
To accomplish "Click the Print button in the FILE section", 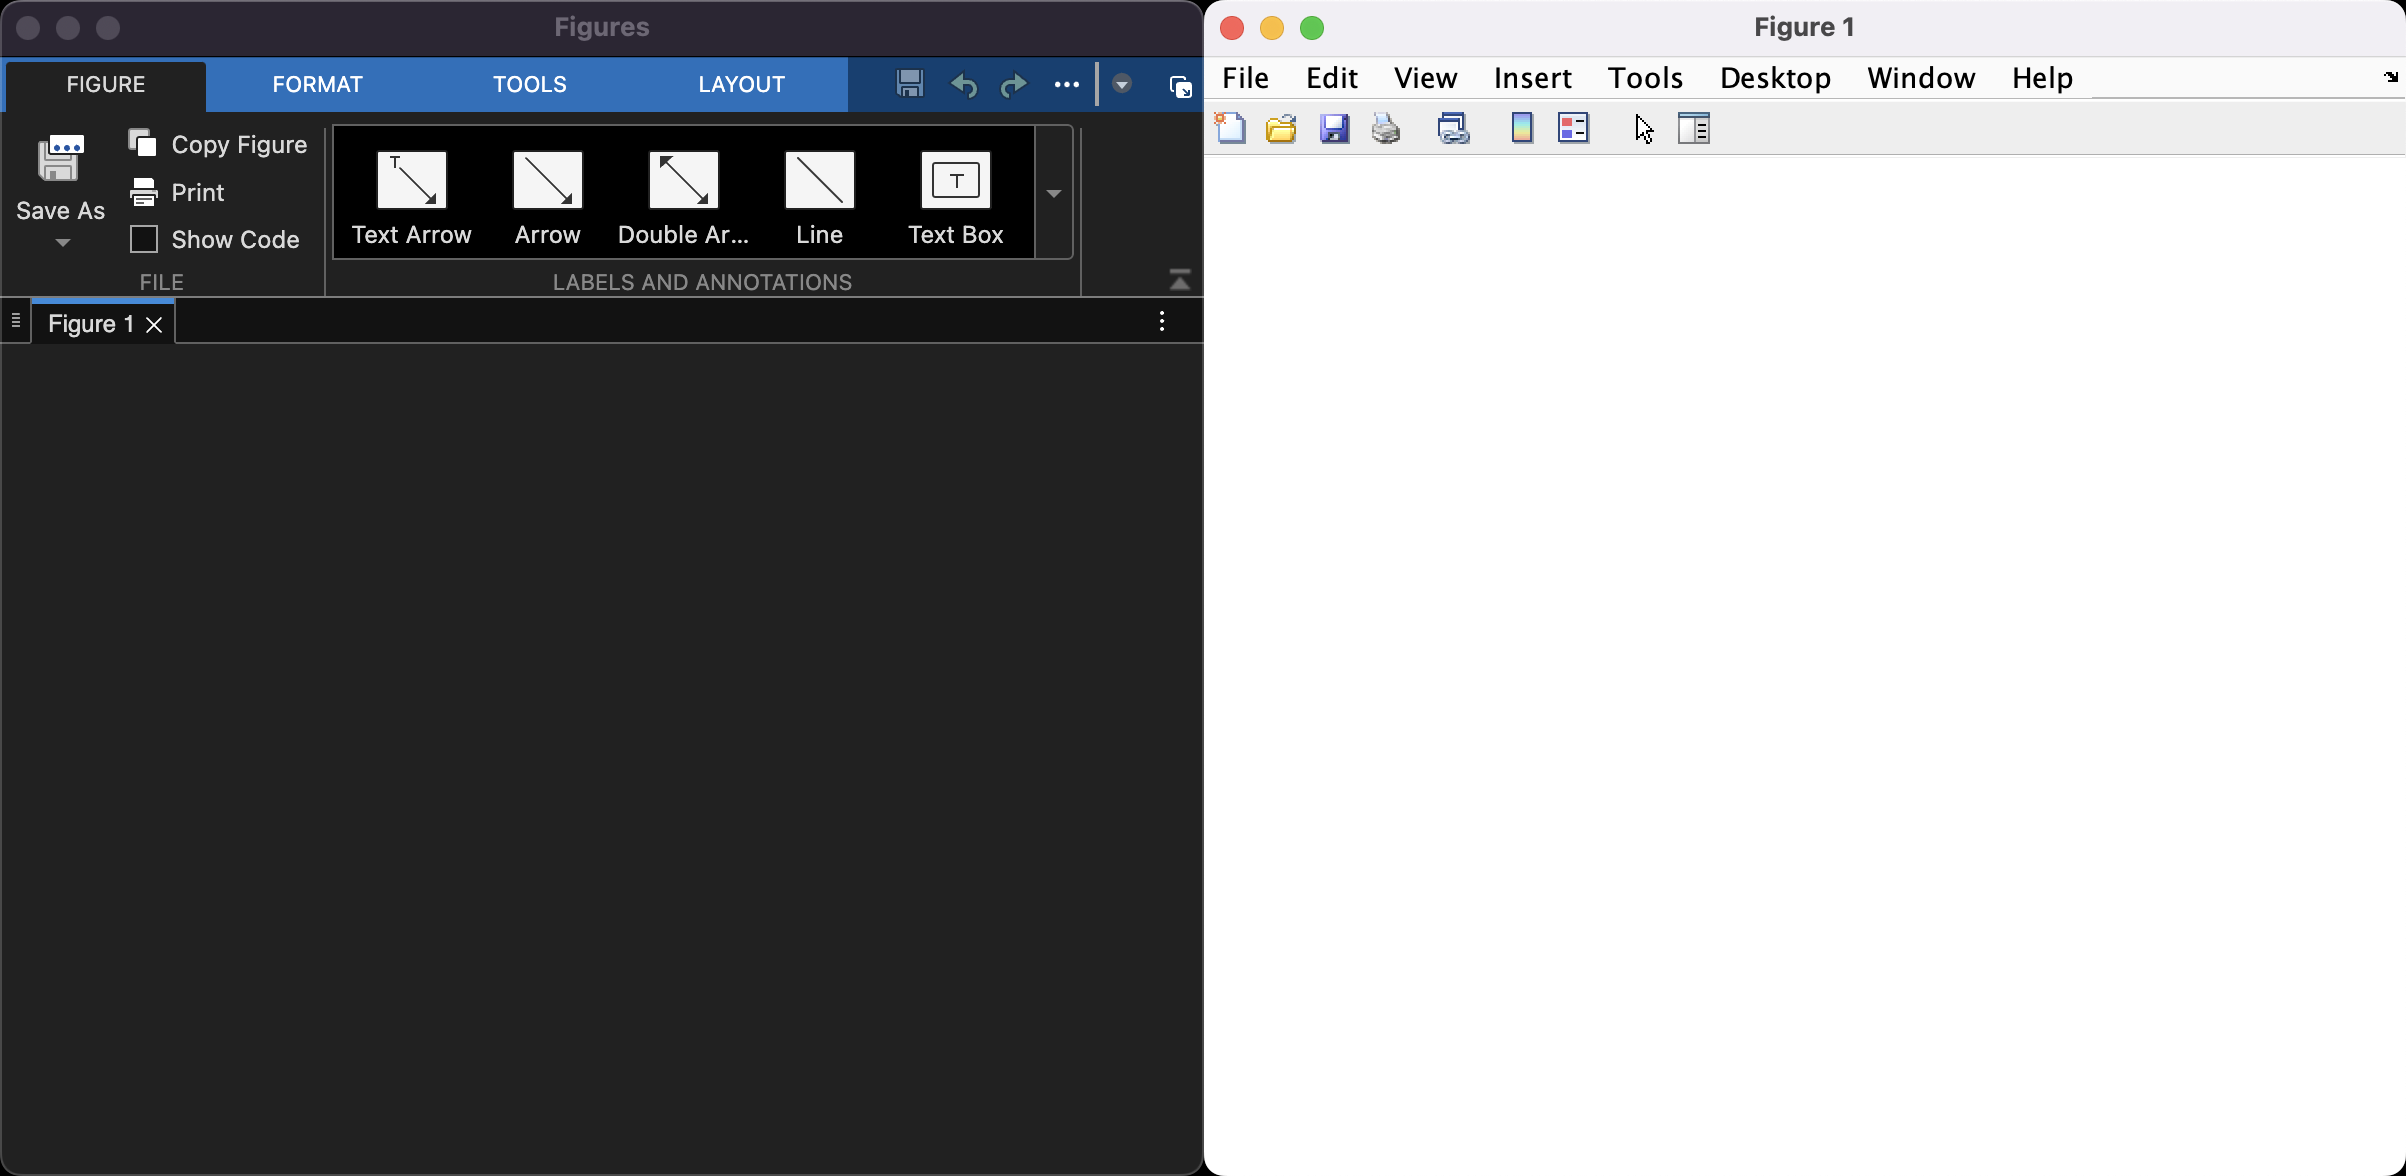I will click(178, 192).
